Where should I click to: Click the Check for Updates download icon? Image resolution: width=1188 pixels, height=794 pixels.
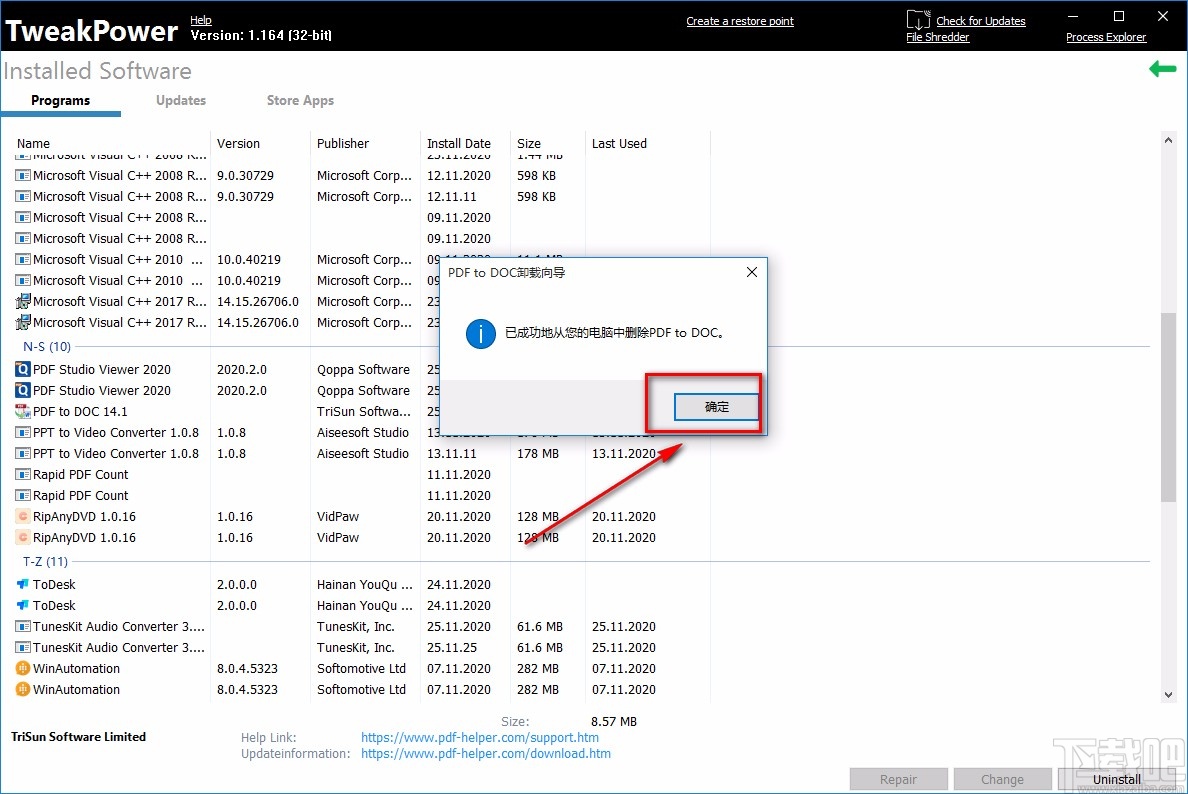918,20
